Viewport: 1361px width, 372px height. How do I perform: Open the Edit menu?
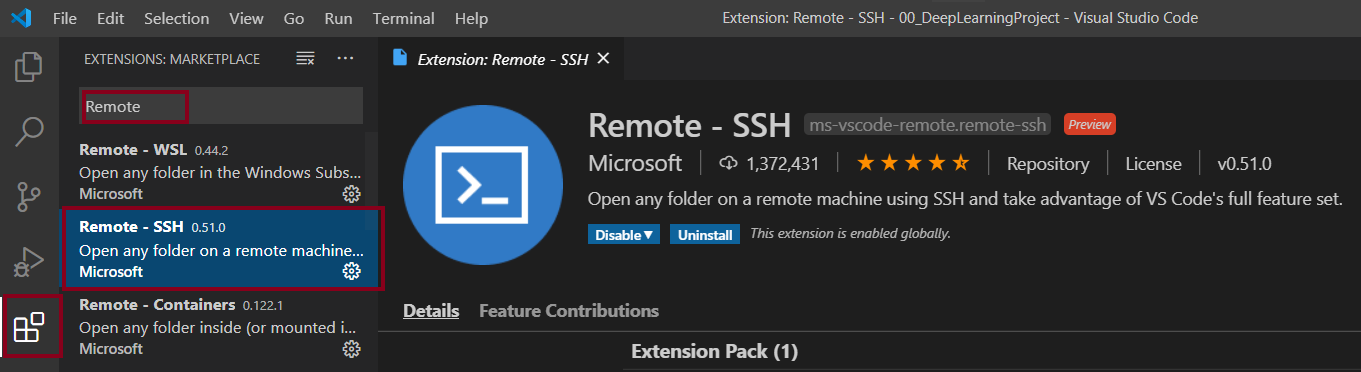coord(111,18)
